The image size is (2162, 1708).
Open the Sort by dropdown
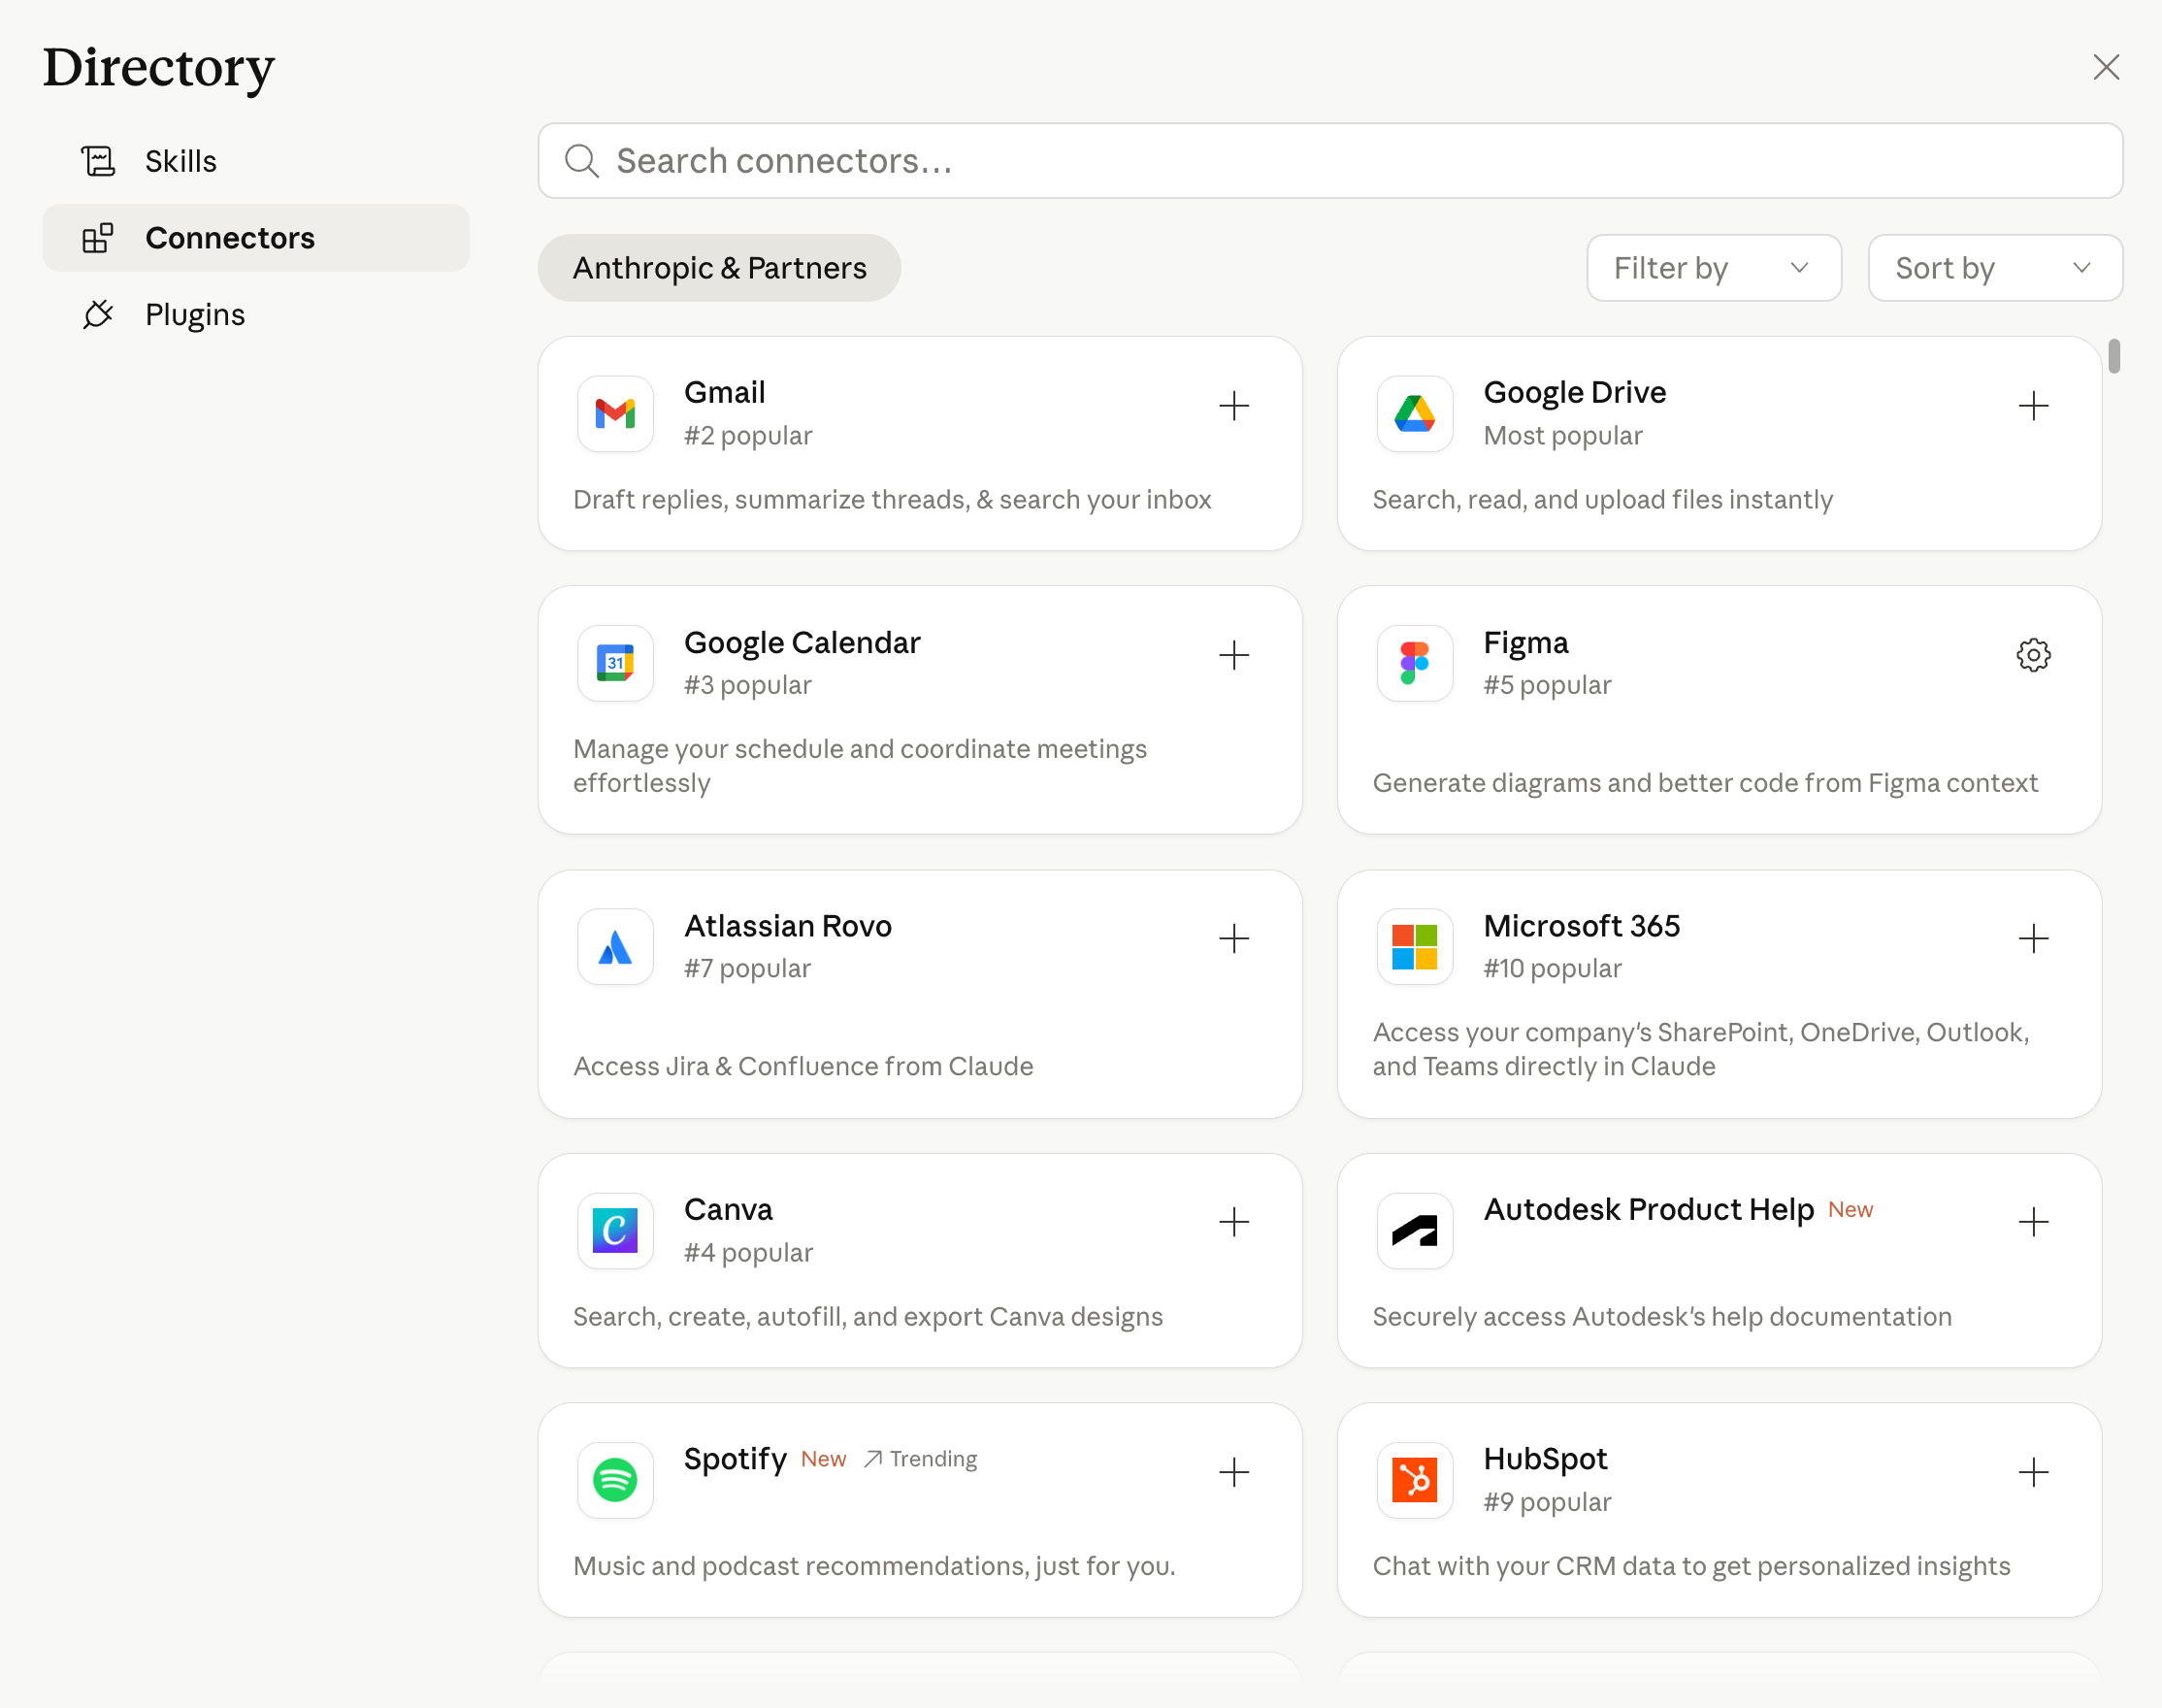(1995, 268)
